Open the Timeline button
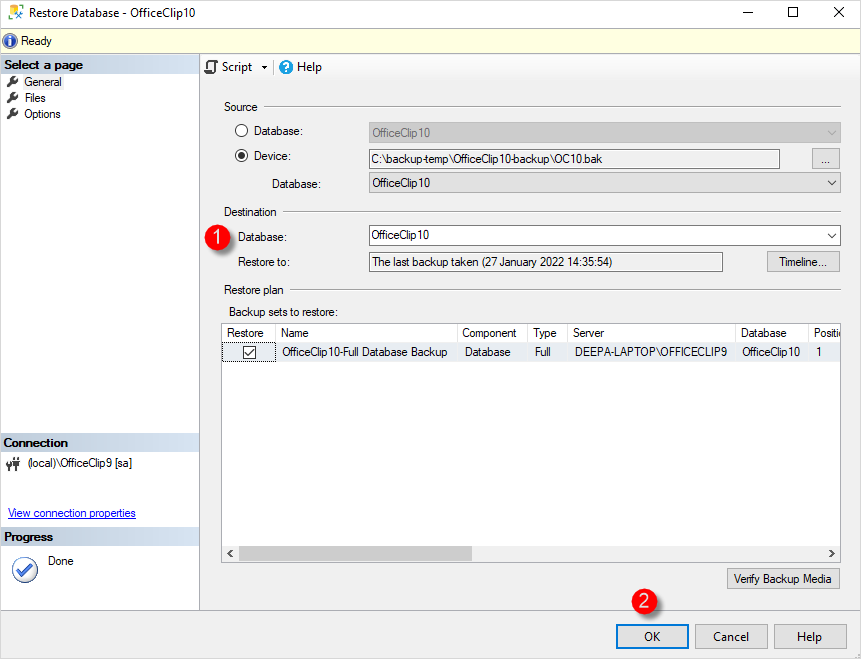Image resolution: width=861 pixels, height=659 pixels. pyautogui.click(x=803, y=262)
